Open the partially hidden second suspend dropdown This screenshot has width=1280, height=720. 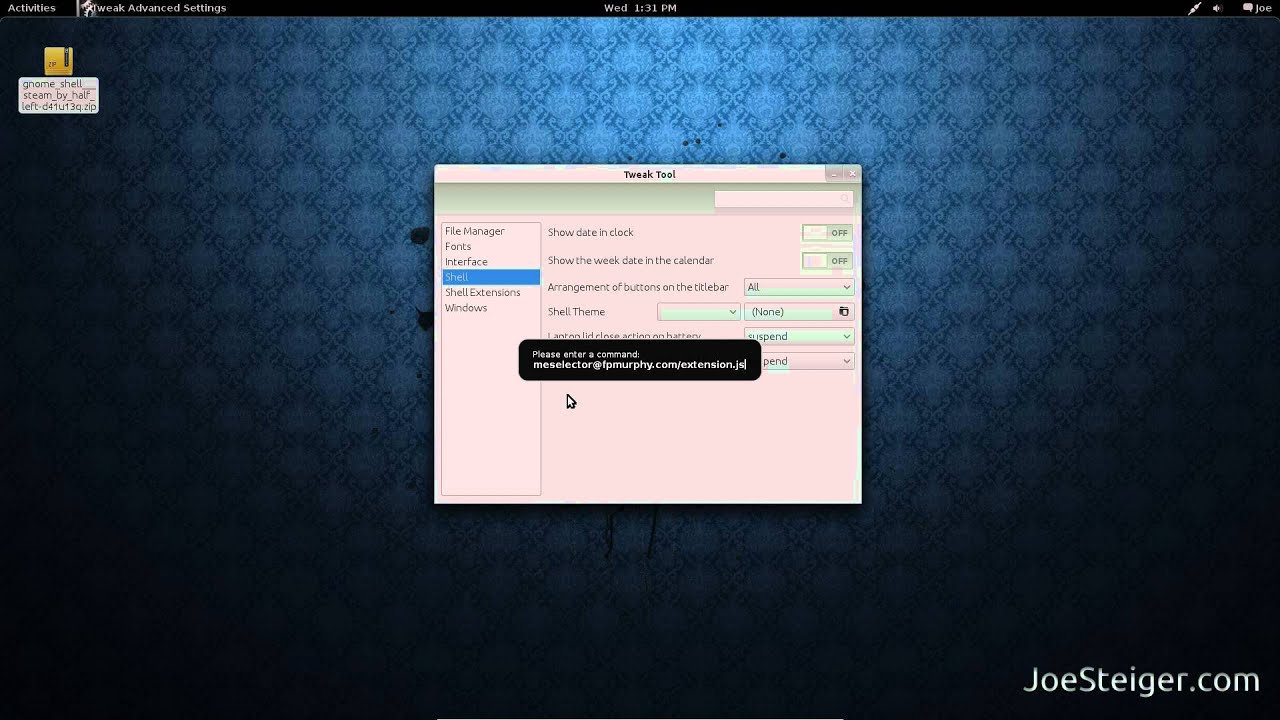(807, 361)
